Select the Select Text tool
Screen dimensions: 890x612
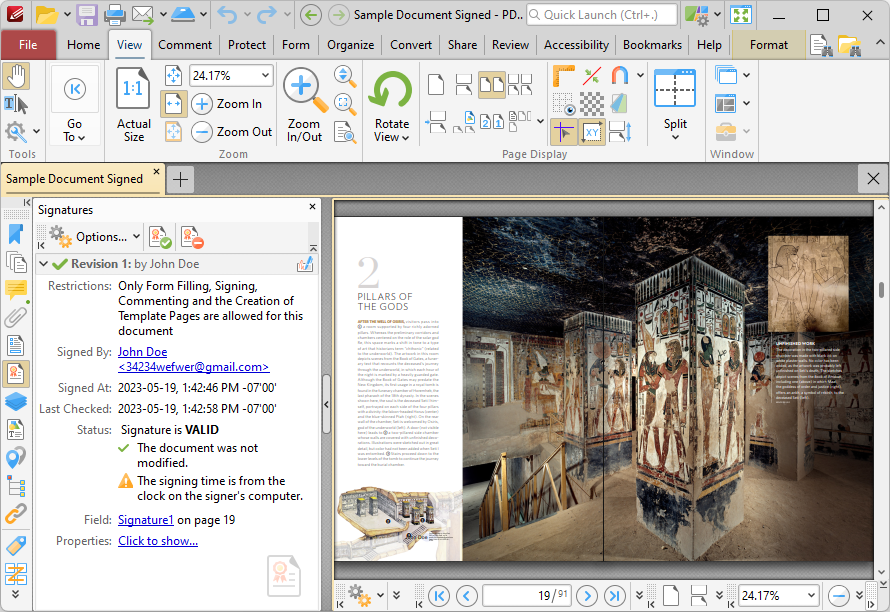pyautogui.click(x=16, y=104)
